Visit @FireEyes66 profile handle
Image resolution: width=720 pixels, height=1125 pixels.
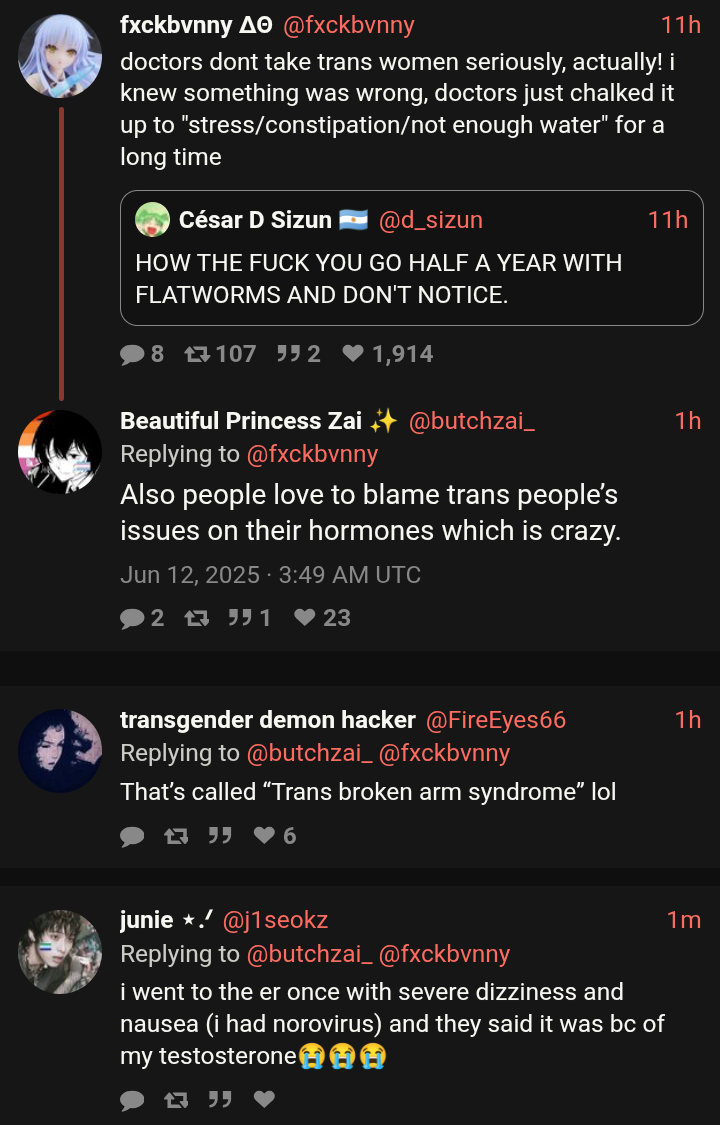[x=496, y=719]
